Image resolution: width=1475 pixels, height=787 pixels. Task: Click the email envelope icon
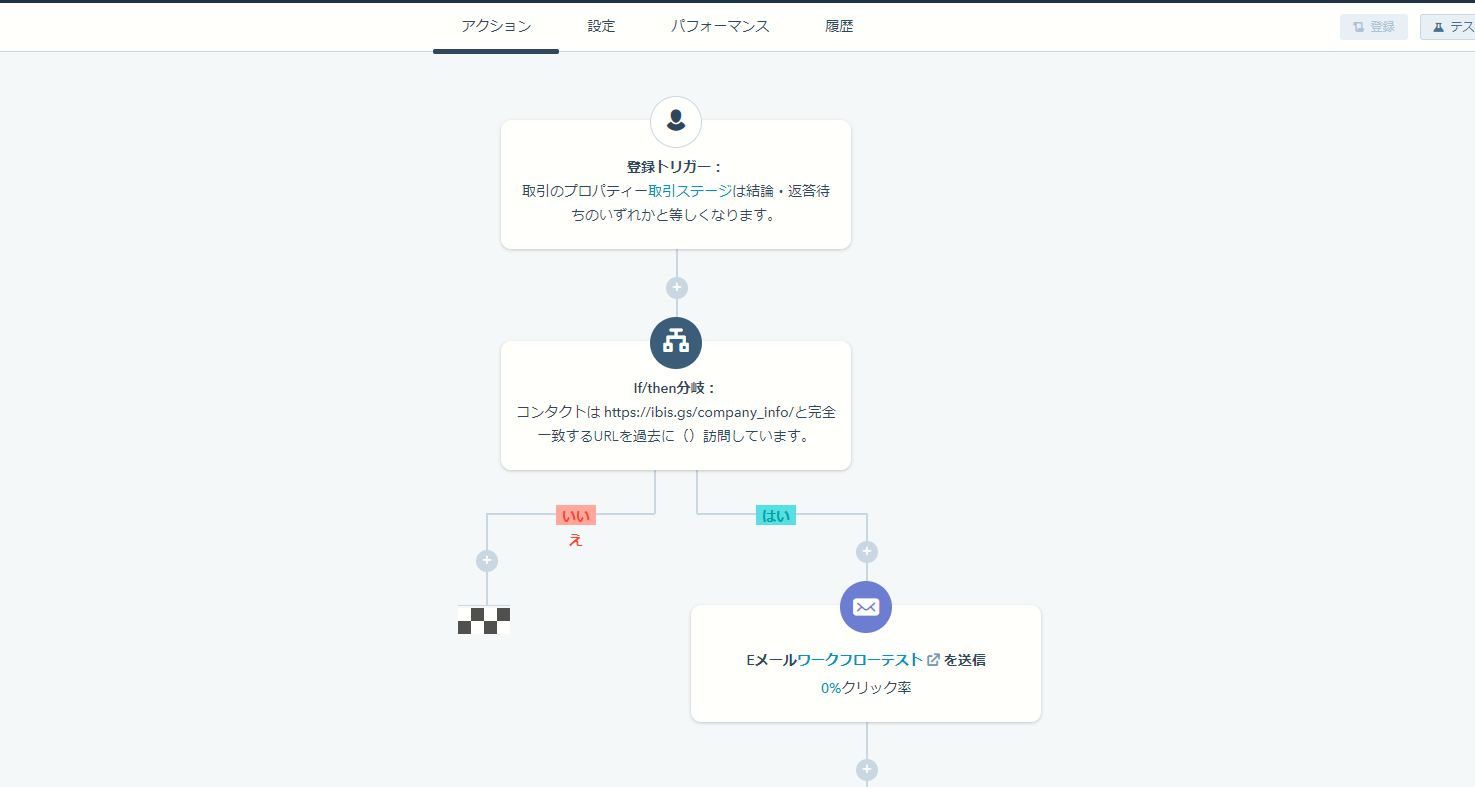click(866, 607)
